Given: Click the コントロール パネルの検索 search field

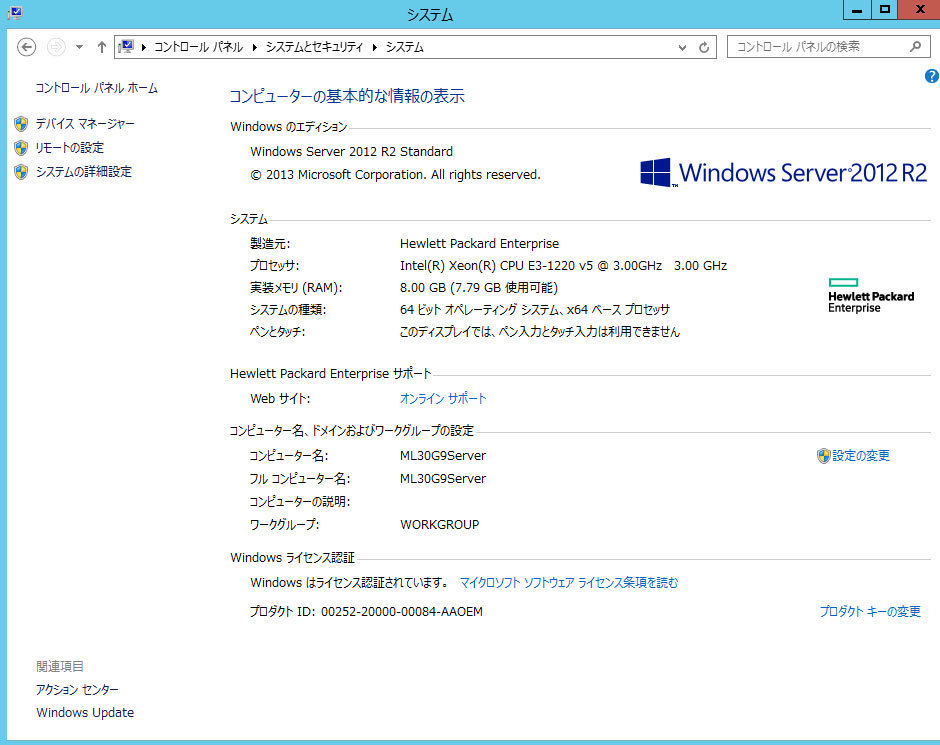Looking at the screenshot, I should (x=828, y=47).
